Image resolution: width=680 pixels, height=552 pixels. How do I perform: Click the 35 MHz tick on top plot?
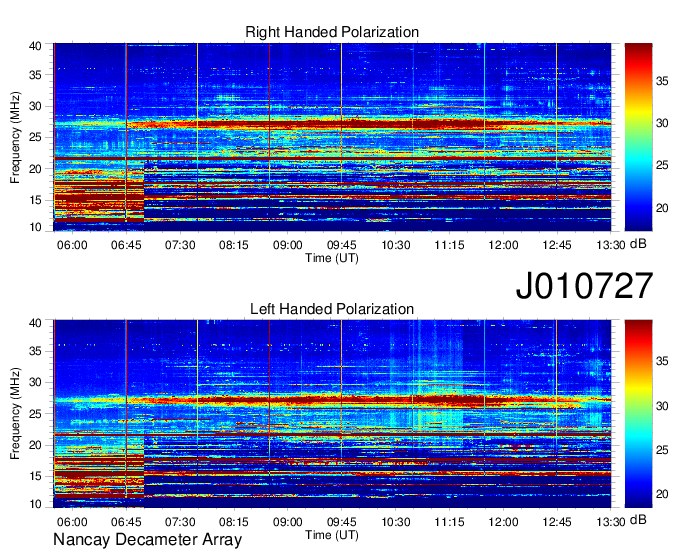point(35,75)
